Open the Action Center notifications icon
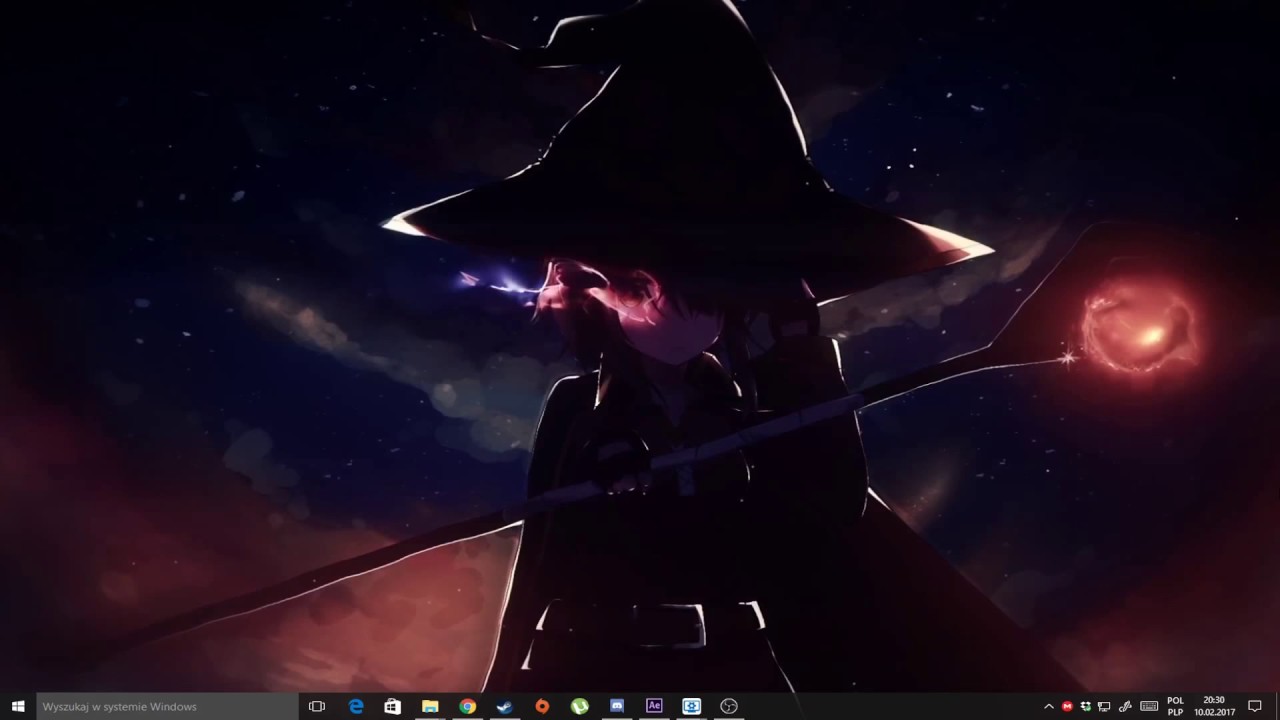This screenshot has height=720, width=1280. (1255, 707)
